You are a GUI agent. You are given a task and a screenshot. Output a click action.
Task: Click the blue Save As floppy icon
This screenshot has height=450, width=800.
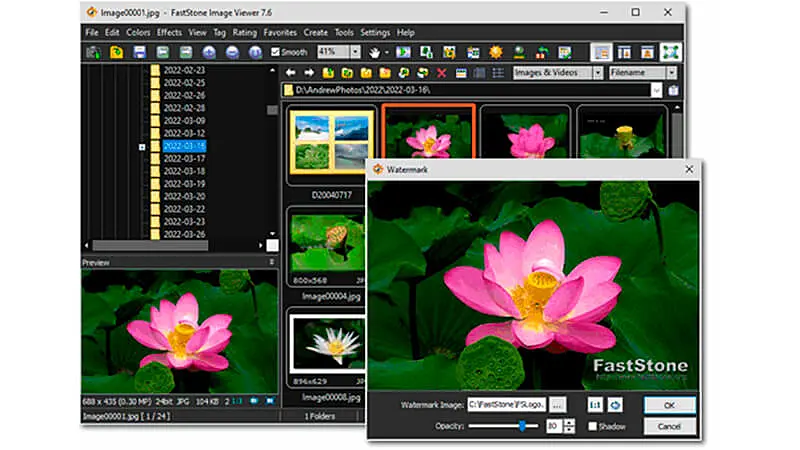coord(139,52)
